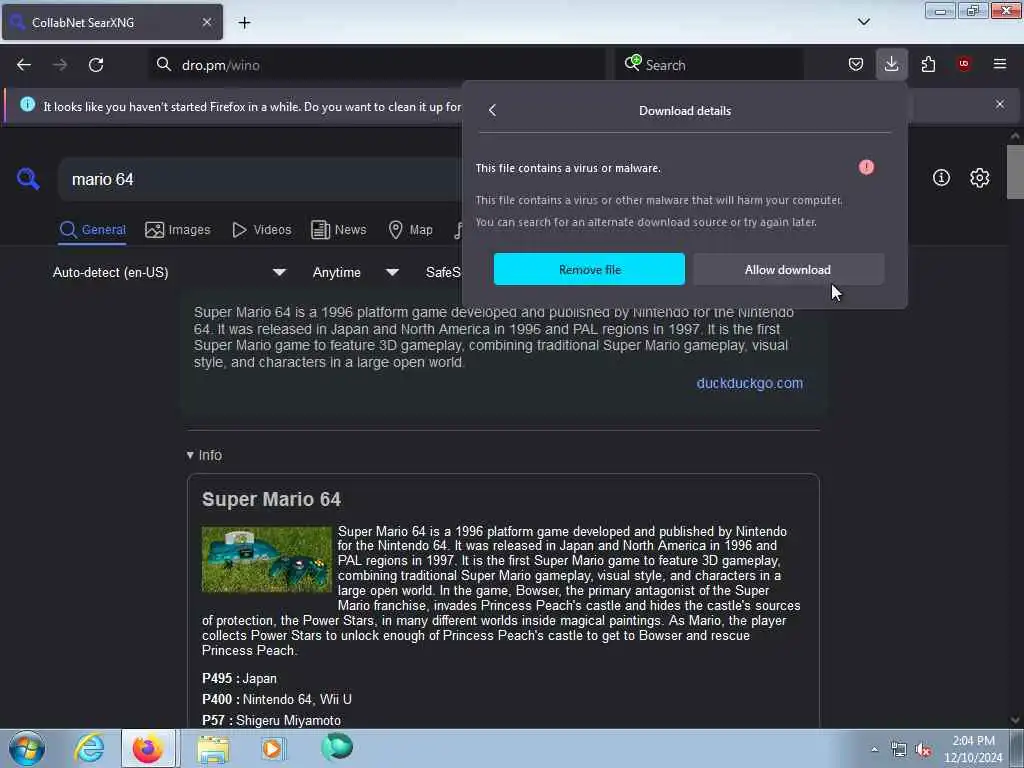Close the CollabNet SearXNG tab
The width and height of the screenshot is (1024, 768).
pos(206,22)
